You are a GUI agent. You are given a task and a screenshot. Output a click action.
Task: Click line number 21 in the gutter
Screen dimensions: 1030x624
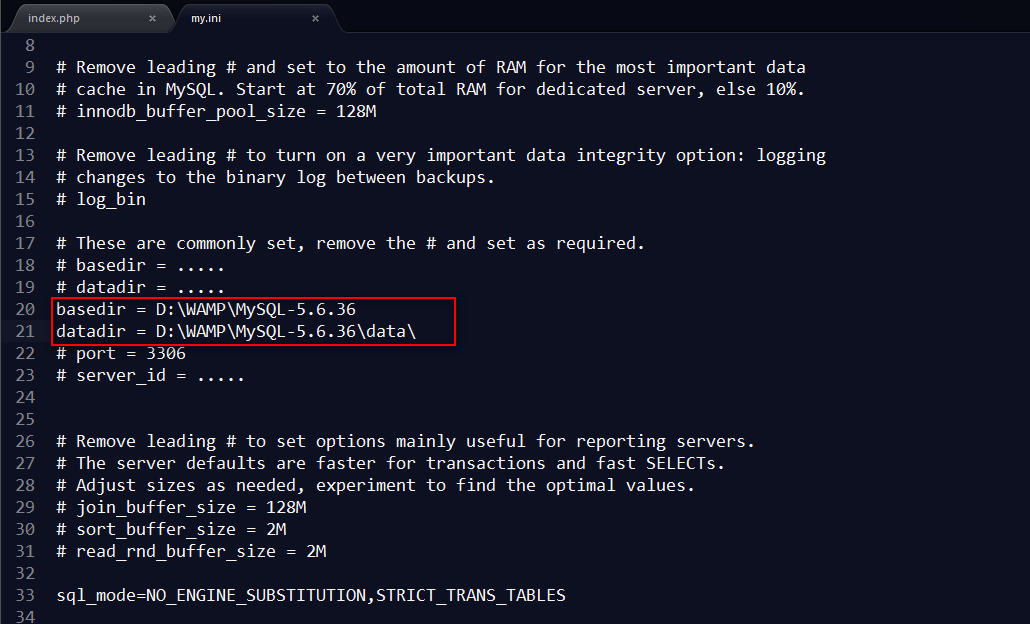click(x=25, y=331)
